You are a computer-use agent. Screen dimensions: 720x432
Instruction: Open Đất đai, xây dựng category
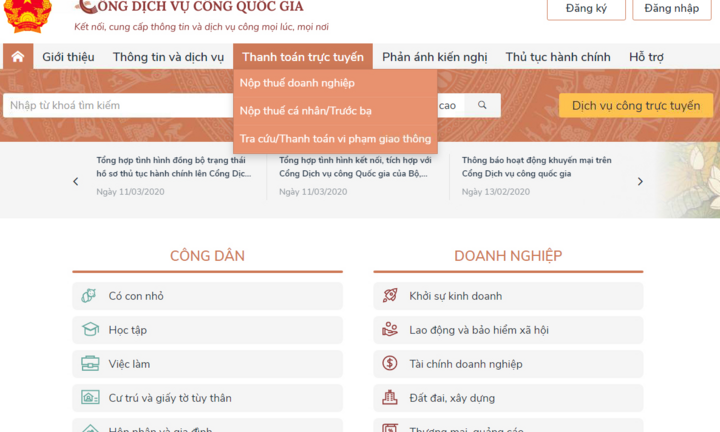click(x=508, y=398)
